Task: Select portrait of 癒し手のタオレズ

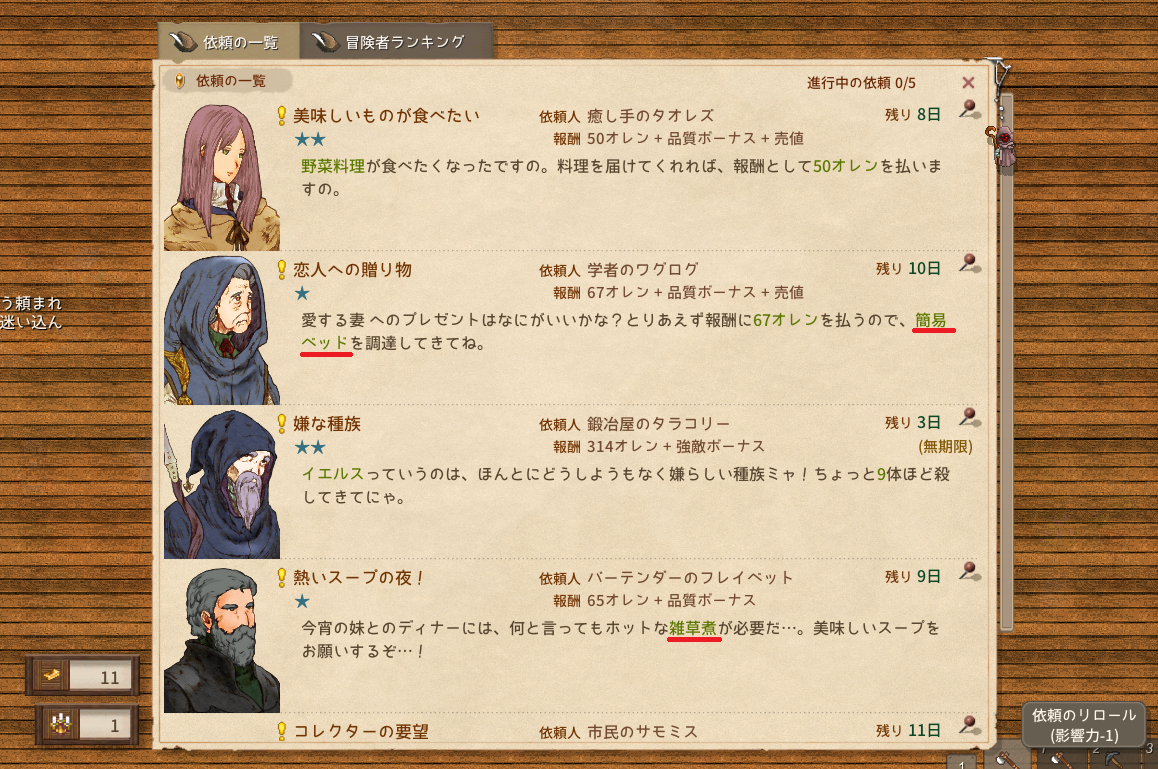Action: 222,177
